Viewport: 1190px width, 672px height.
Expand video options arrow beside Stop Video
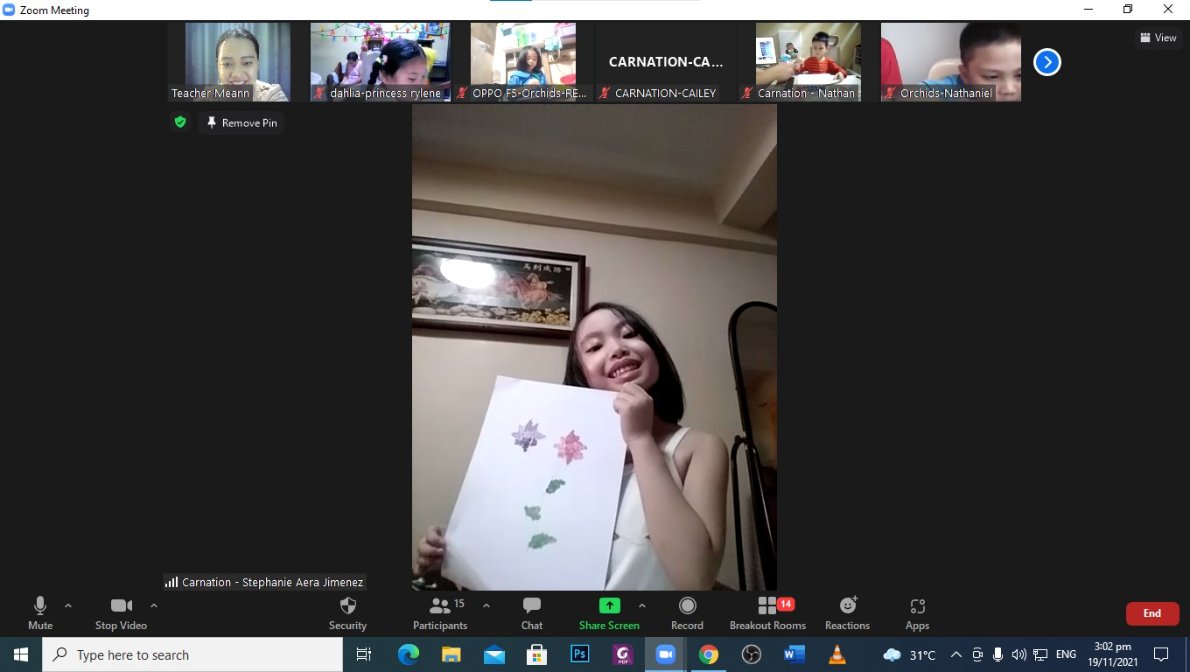pyautogui.click(x=154, y=606)
